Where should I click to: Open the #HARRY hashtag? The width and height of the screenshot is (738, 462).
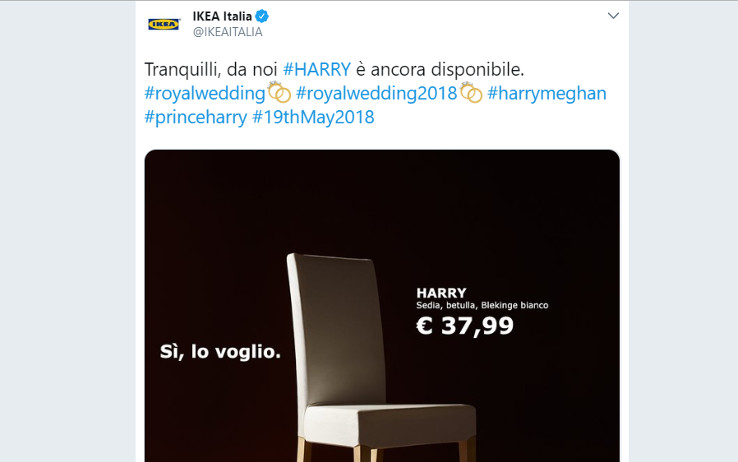coord(317,70)
